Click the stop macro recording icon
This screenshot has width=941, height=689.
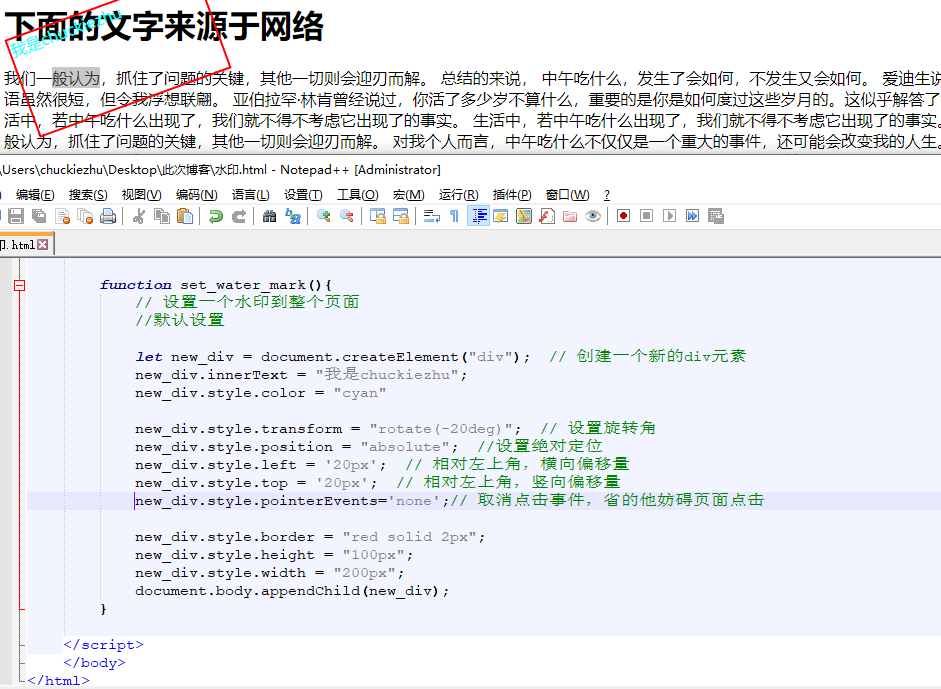(x=646, y=216)
